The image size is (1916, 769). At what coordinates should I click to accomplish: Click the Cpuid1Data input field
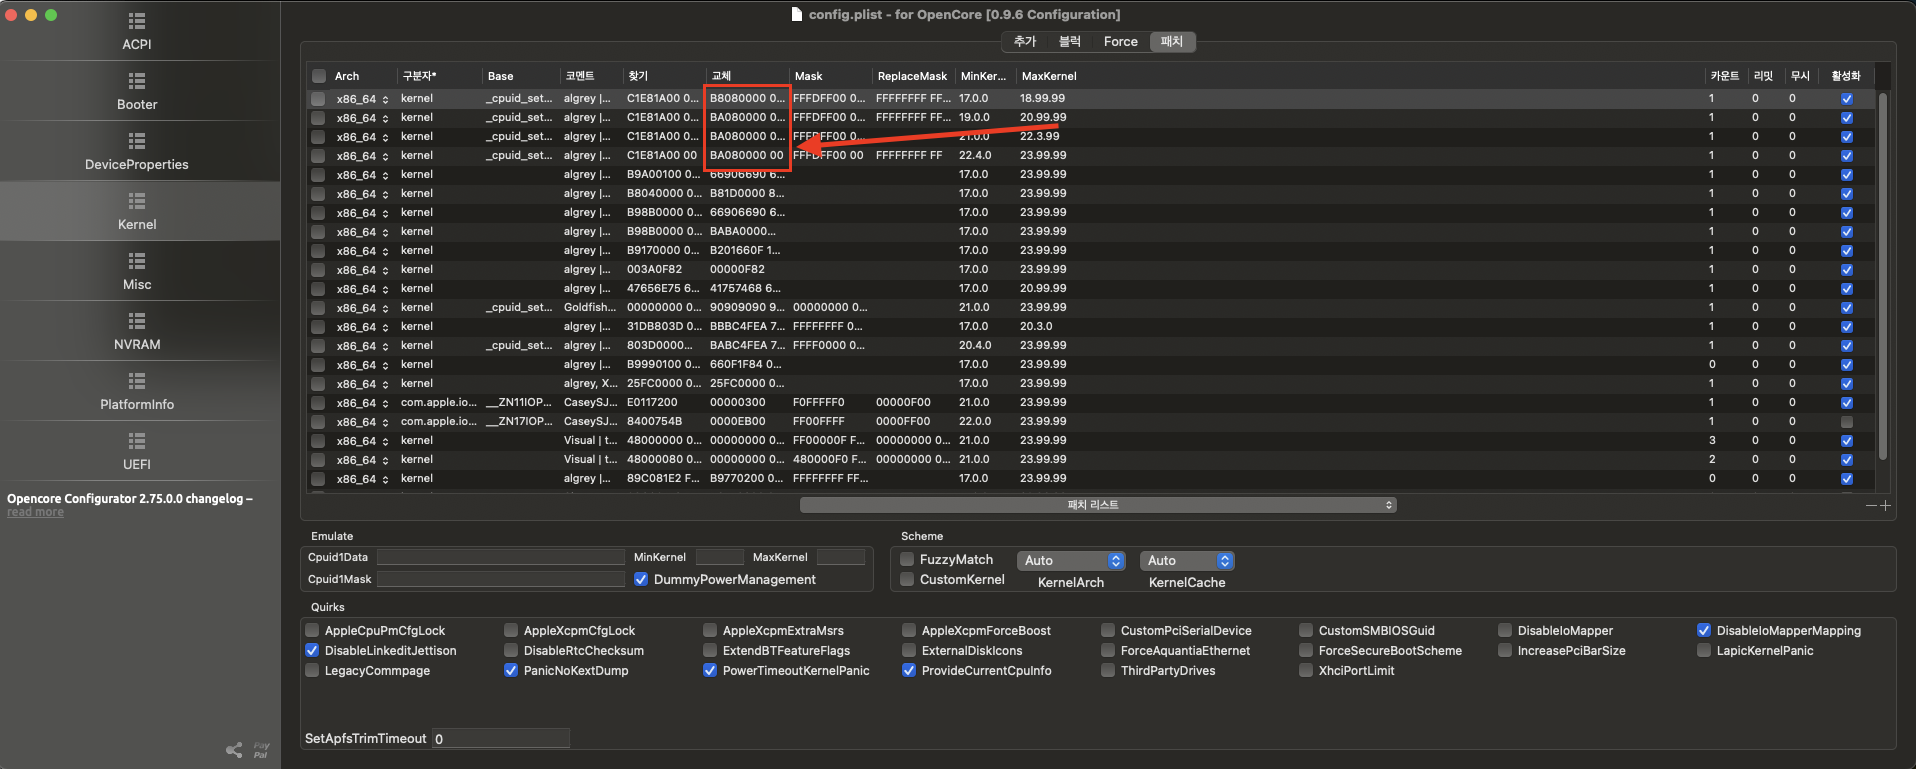tap(501, 557)
